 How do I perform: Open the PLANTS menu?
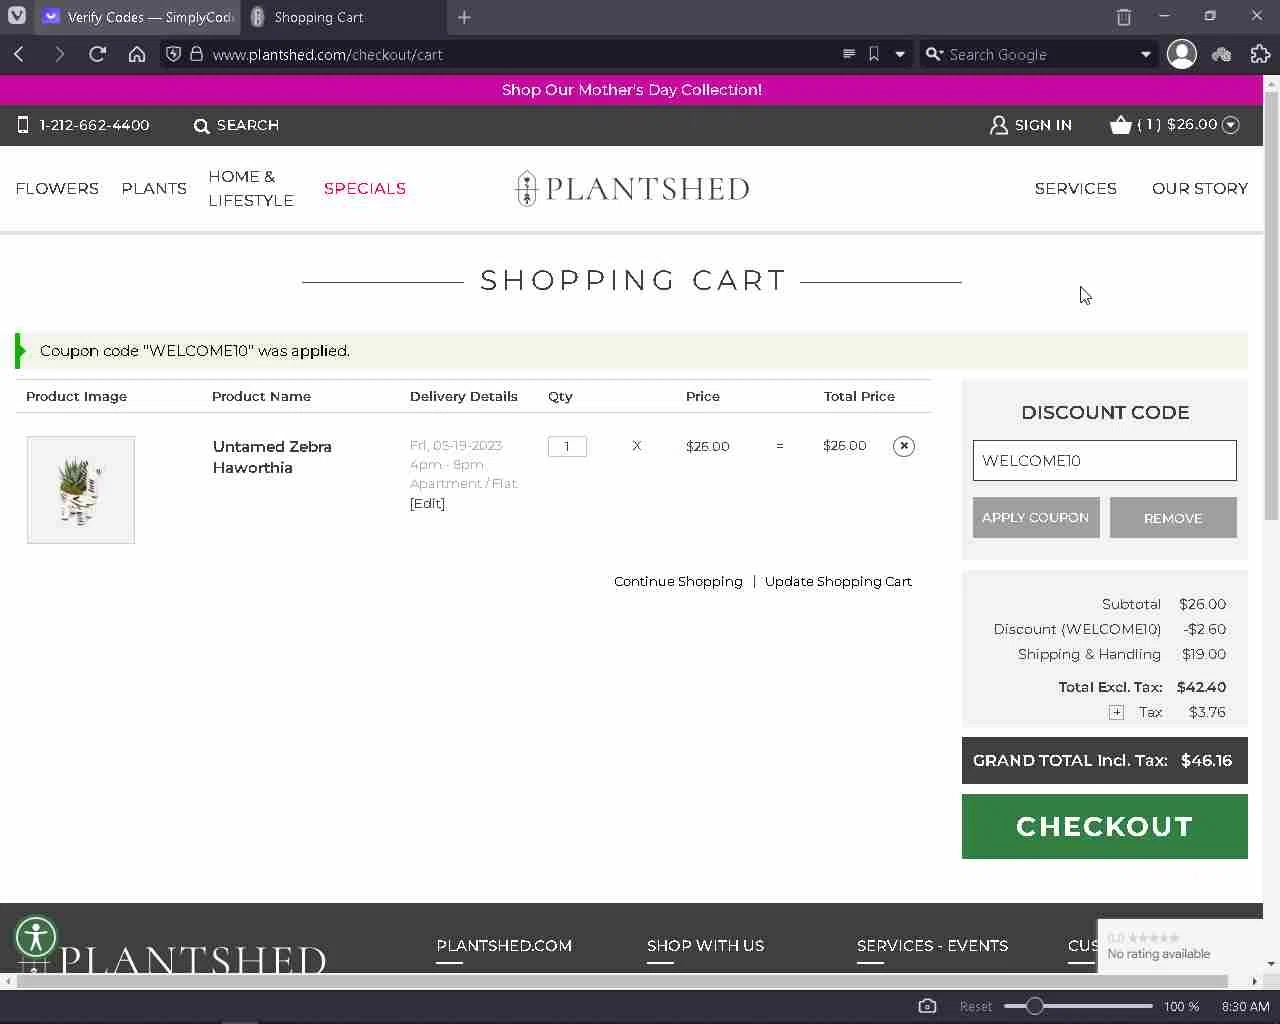[154, 188]
